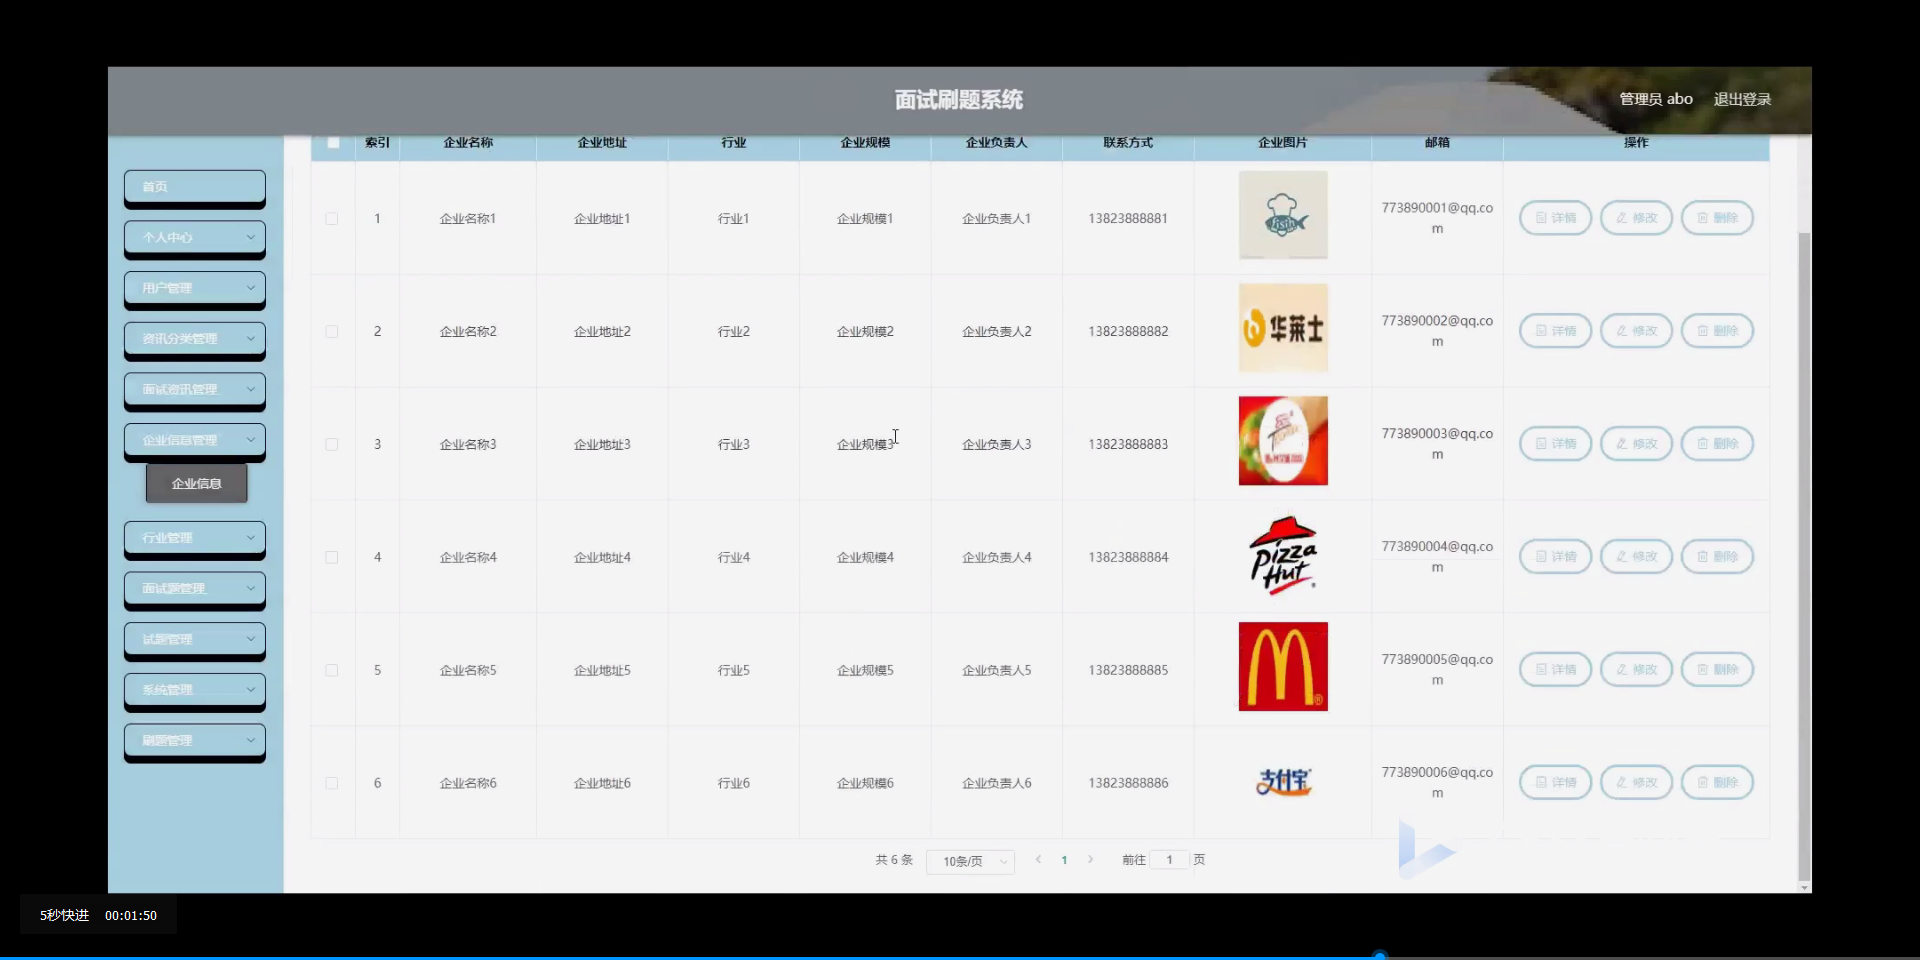This screenshot has height=960, width=1920.
Task: Click the video progress bar at bottom
Action: tap(960, 957)
